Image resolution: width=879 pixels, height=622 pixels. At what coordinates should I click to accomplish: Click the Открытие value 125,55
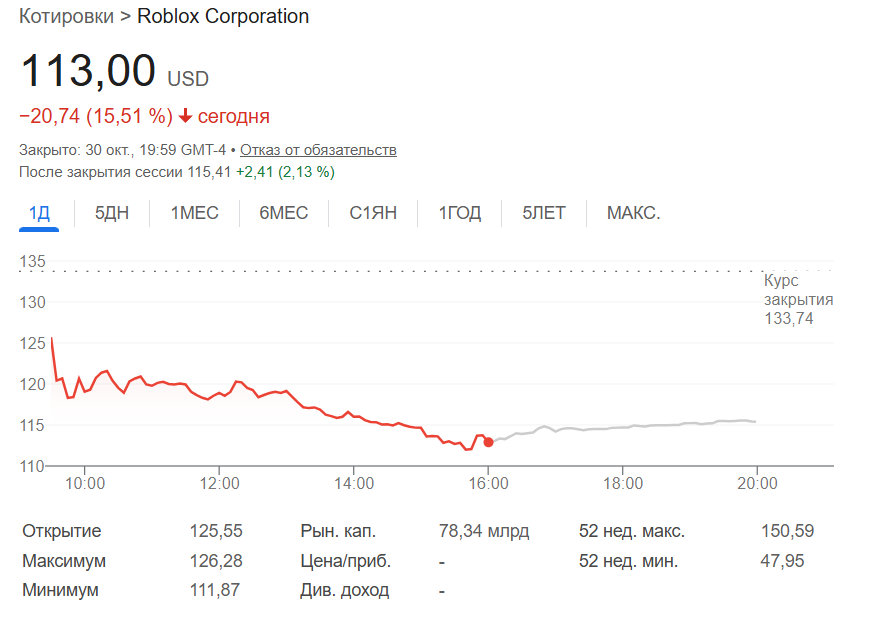pyautogui.click(x=216, y=531)
